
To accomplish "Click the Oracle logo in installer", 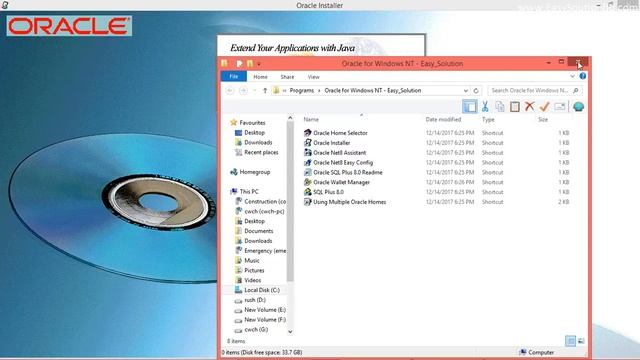I will coord(69,26).
